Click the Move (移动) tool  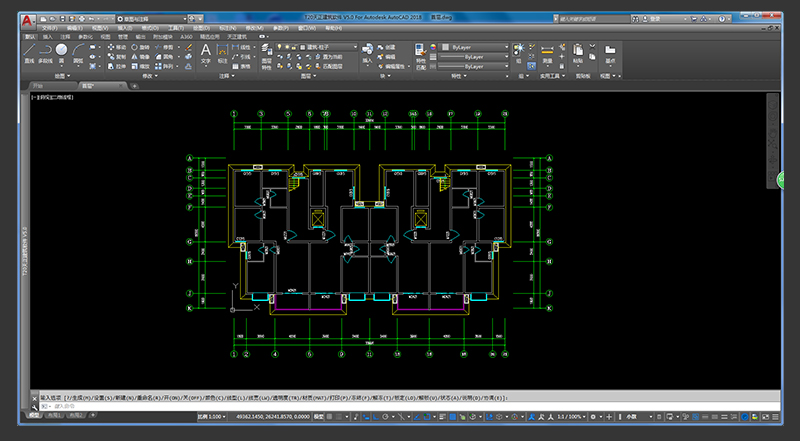pos(117,47)
